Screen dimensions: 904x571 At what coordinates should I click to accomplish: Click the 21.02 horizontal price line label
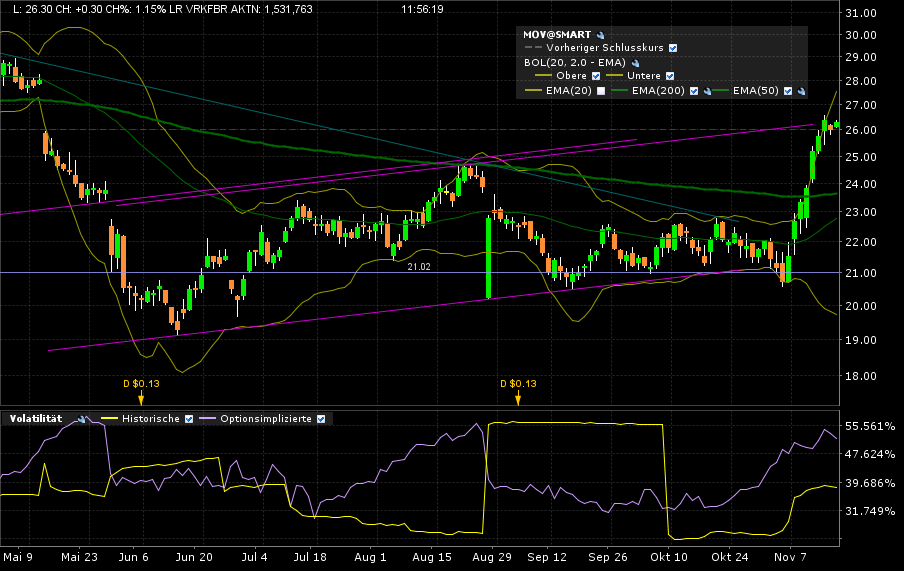coord(419,267)
